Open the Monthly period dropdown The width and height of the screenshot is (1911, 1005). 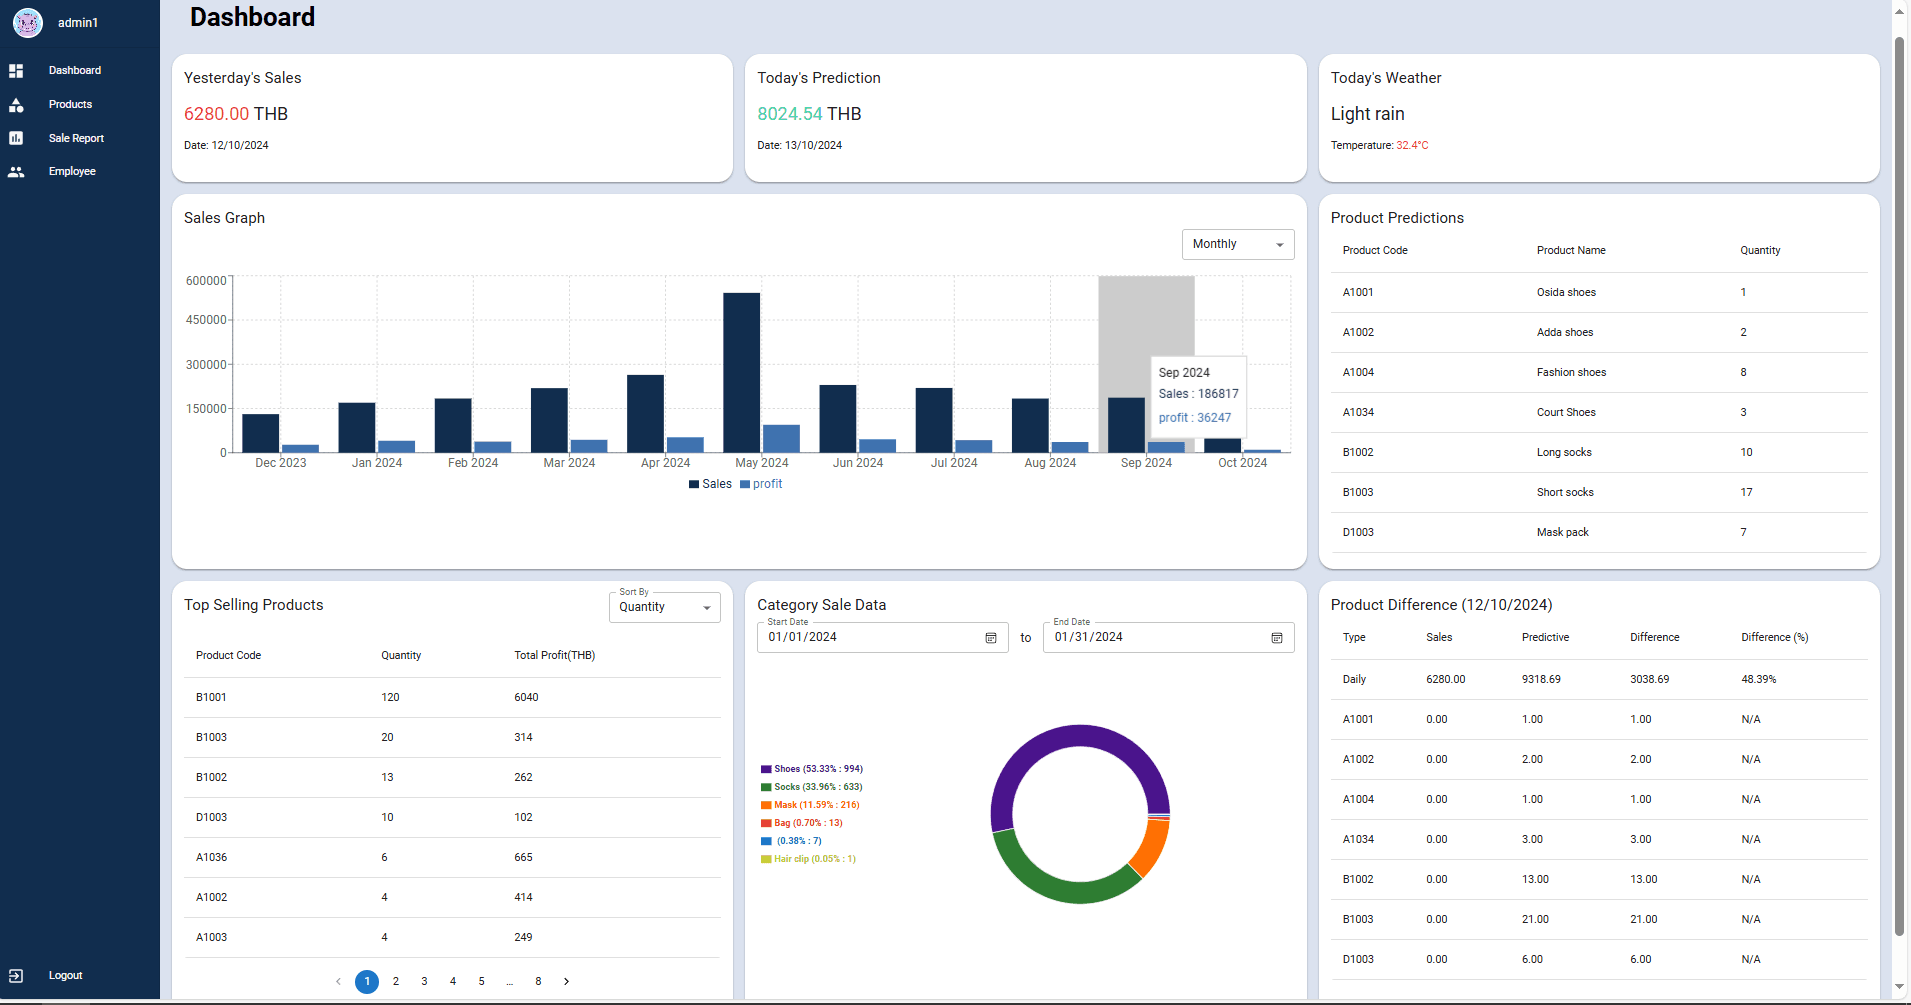click(x=1238, y=245)
